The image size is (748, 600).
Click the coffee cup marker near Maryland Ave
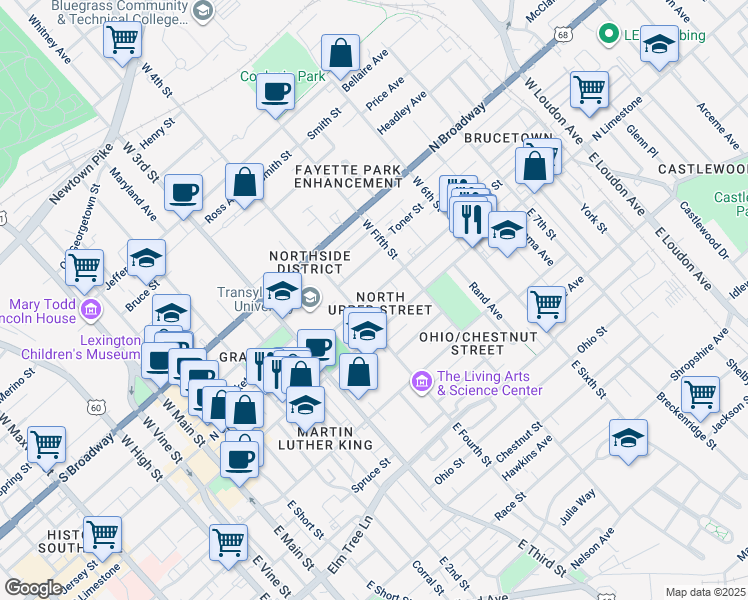click(x=184, y=194)
